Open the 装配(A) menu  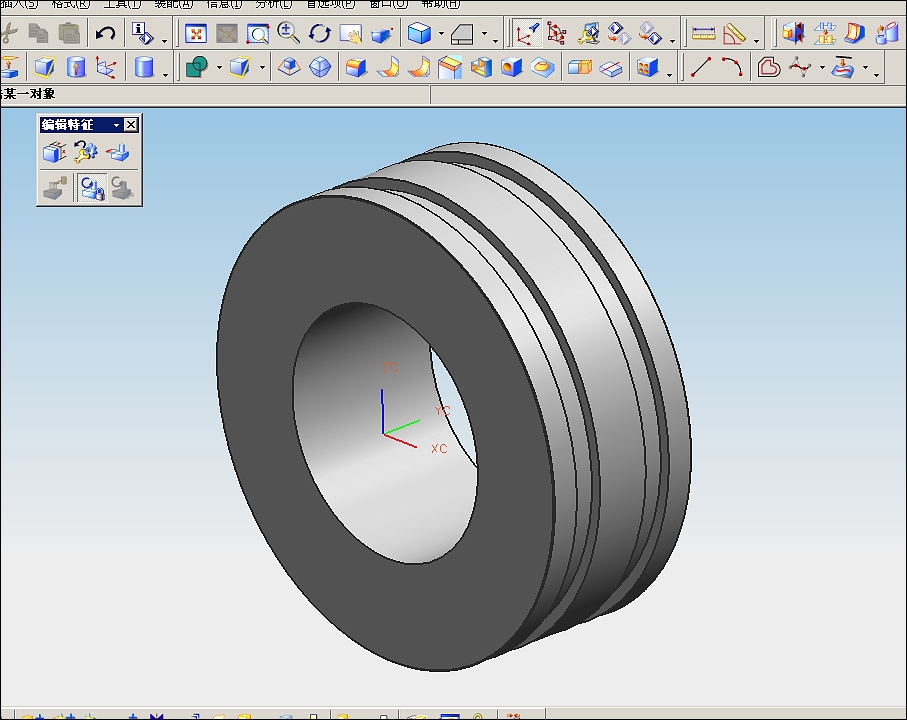pos(174,4)
